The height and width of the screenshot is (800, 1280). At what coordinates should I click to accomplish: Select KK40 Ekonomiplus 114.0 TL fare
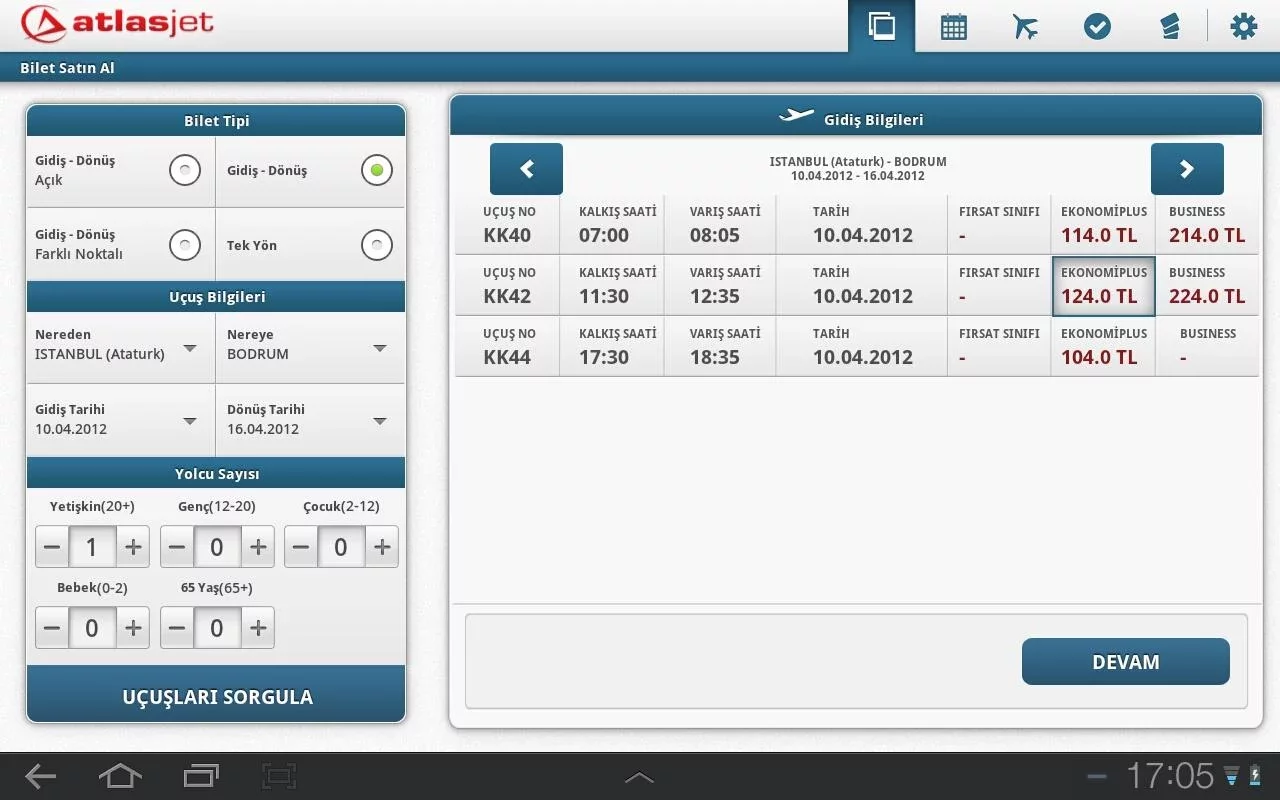1103,225
